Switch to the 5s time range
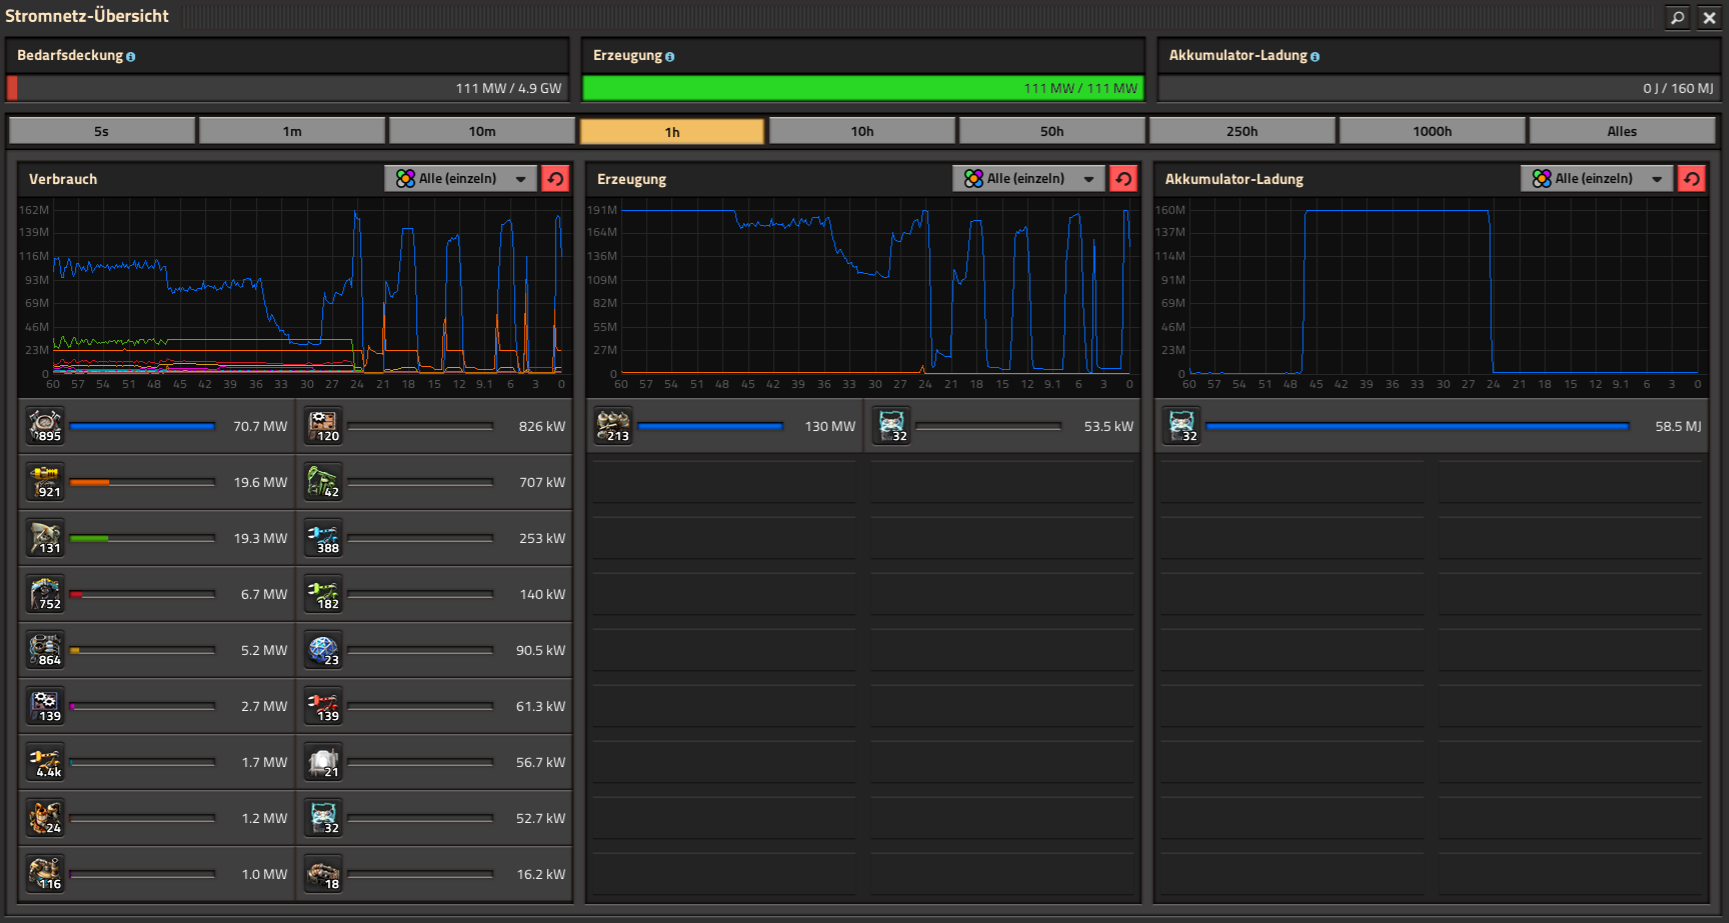 click(102, 131)
